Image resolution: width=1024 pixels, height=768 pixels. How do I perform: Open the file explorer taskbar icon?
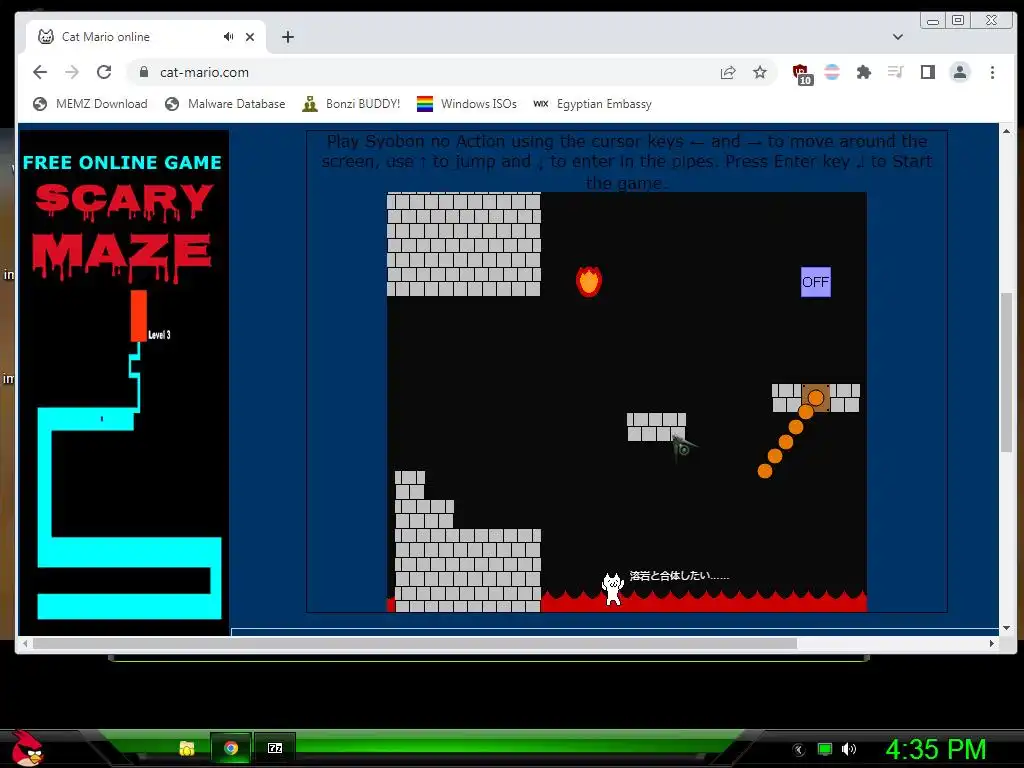click(x=187, y=748)
